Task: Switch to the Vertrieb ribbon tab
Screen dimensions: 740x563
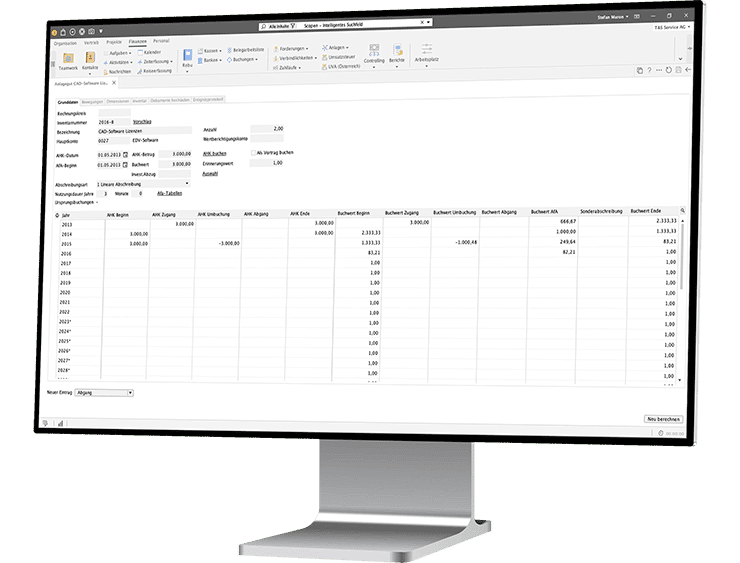Action: tap(92, 43)
